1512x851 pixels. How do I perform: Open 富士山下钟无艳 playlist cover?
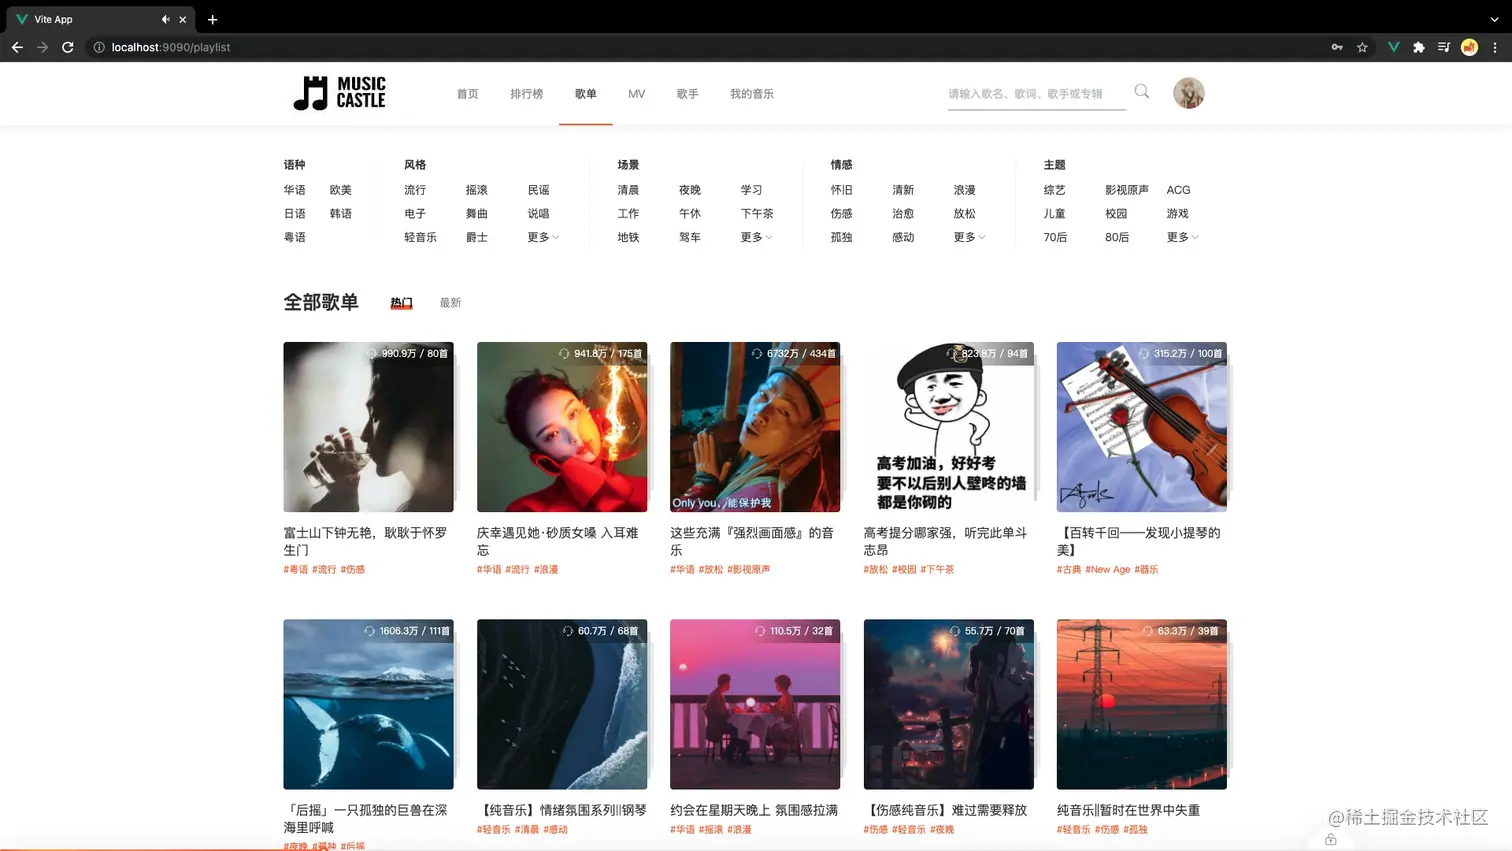(368, 427)
